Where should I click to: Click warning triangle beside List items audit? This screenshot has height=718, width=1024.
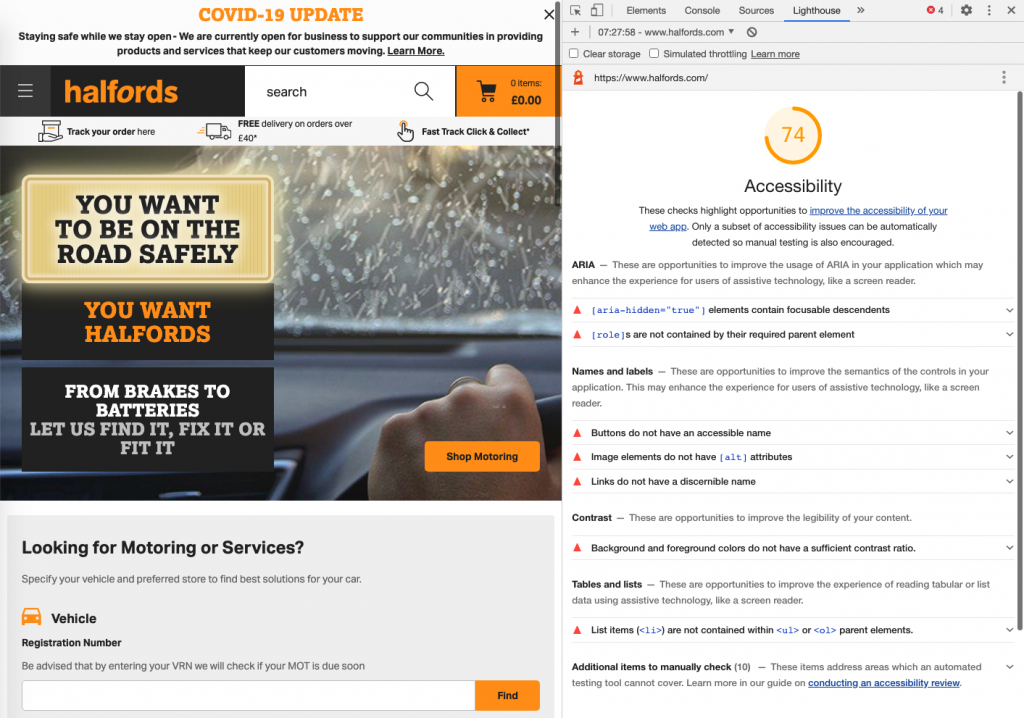coord(577,630)
